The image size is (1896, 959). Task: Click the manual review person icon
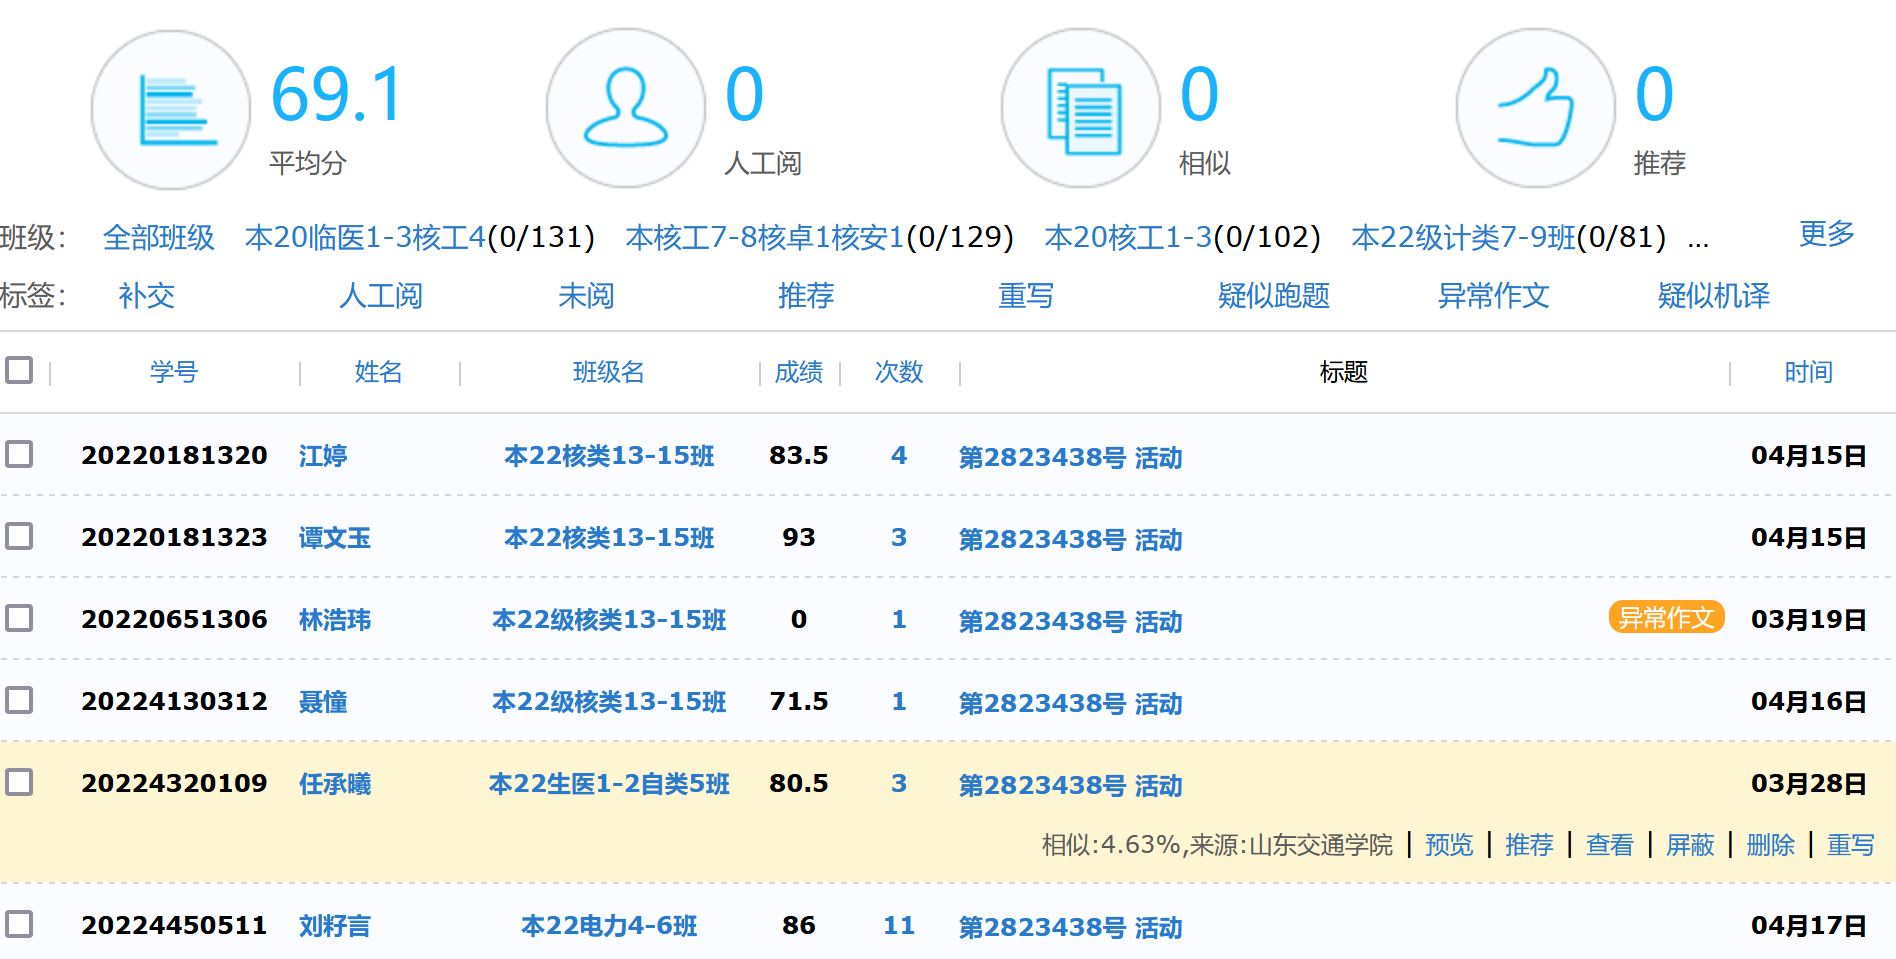coord(626,108)
